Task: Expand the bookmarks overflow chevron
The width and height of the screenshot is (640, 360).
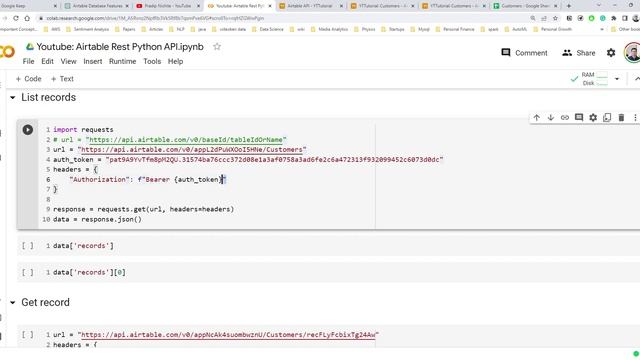Action: tap(602, 29)
